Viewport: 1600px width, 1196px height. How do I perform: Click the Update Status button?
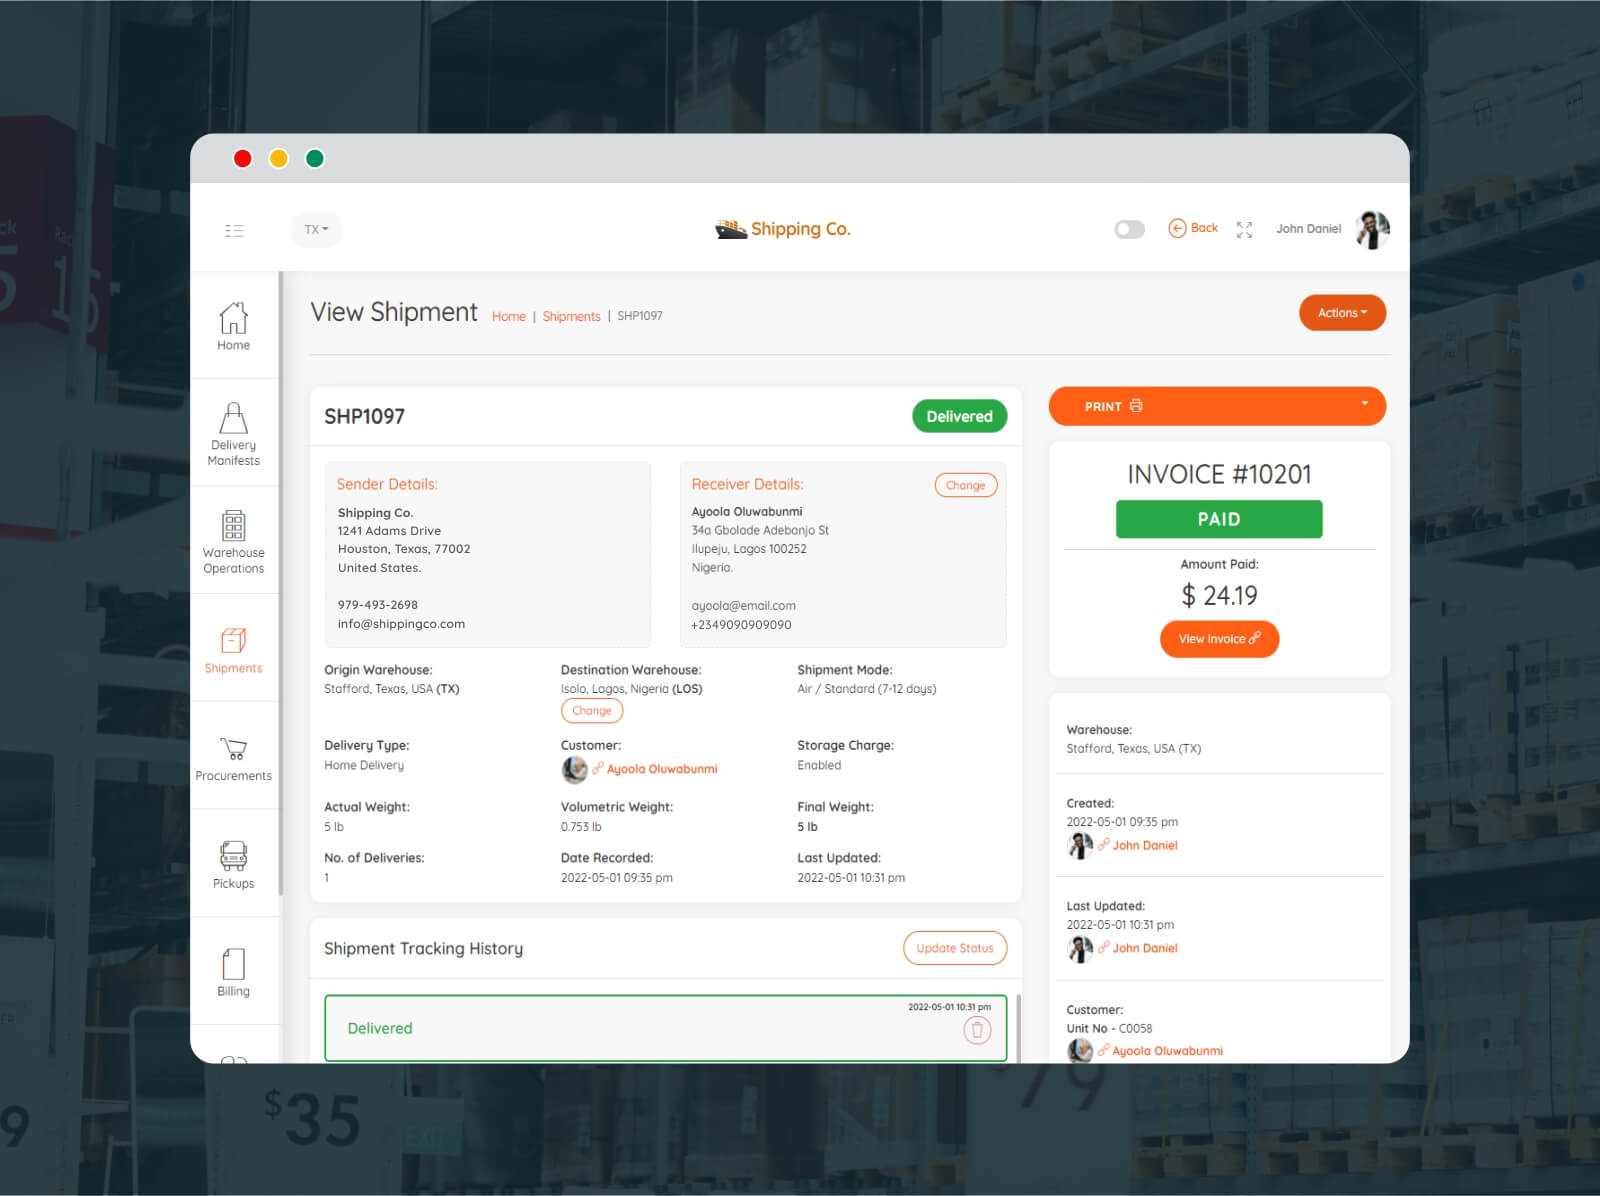pyautogui.click(x=955, y=948)
